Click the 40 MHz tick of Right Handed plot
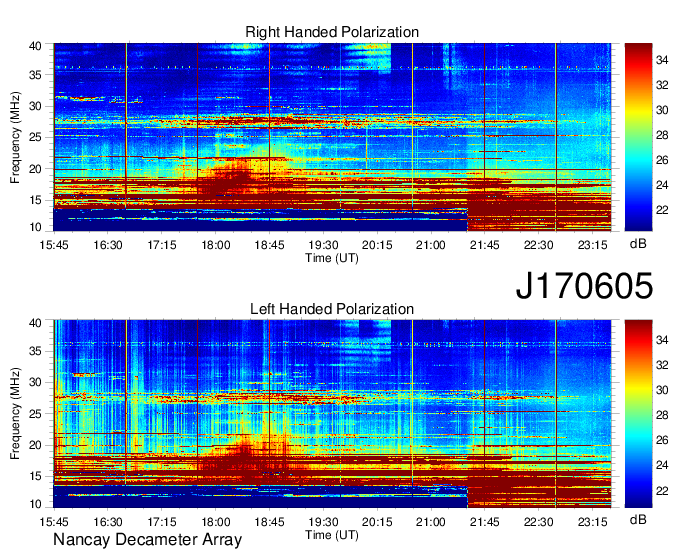This screenshot has width=680, height=552. coord(36,46)
